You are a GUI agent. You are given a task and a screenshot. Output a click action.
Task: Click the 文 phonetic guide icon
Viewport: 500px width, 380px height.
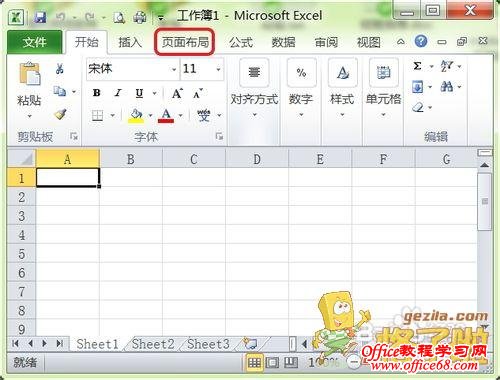tap(203, 116)
